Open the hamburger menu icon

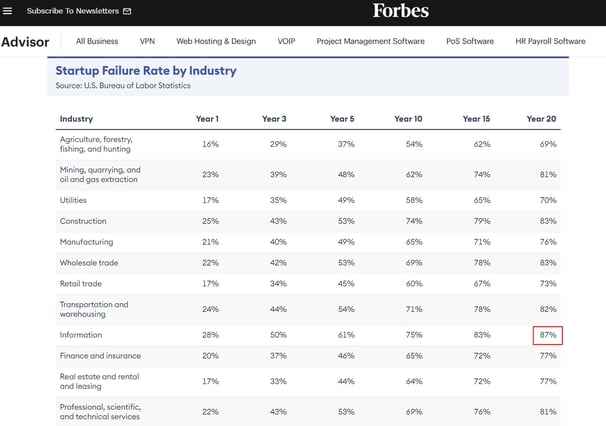pyautogui.click(x=7, y=11)
